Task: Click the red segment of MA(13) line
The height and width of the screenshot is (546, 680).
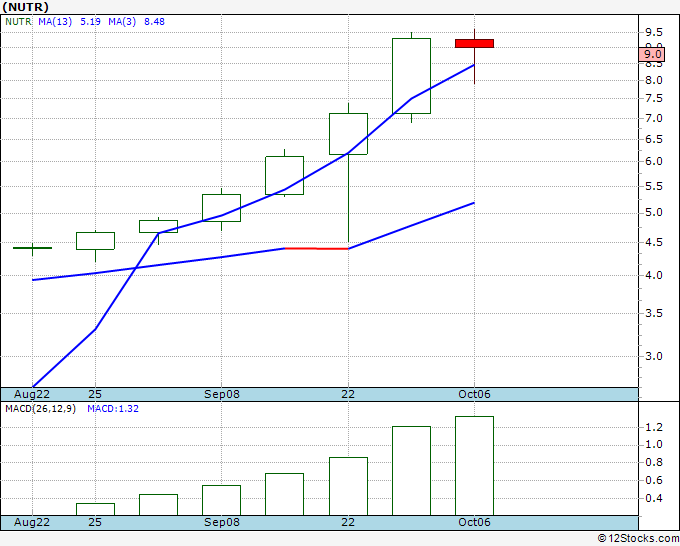Action: [x=317, y=248]
